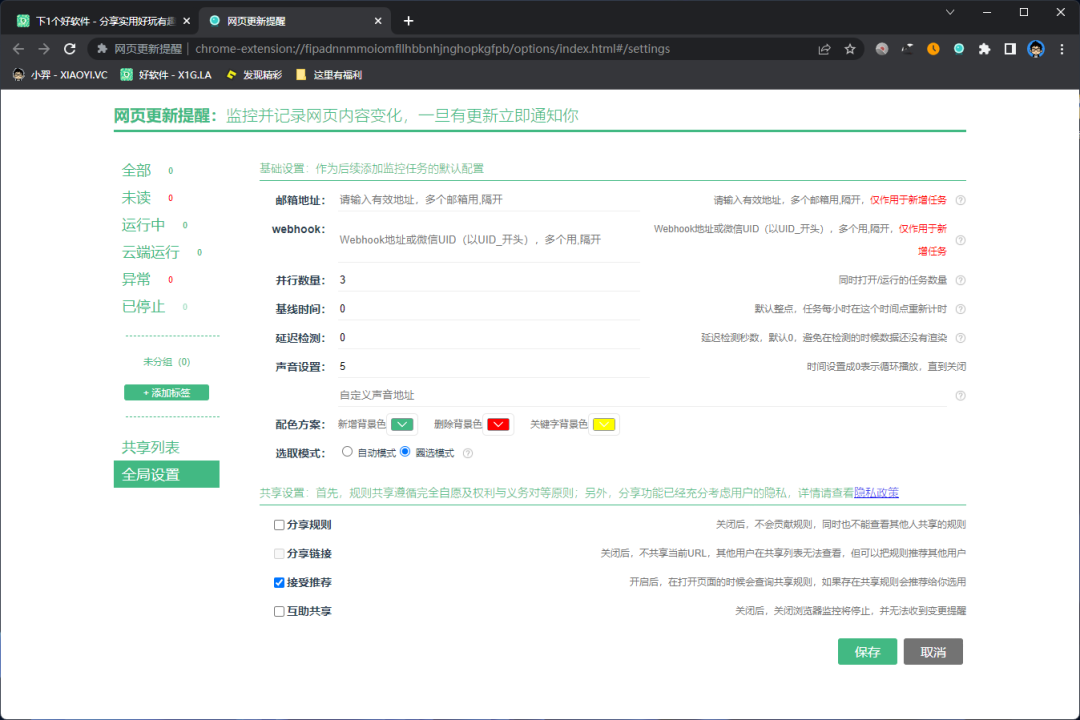Screen dimensions: 1080x720
Task: Open the browser tab search chevron
Action: tap(948, 13)
